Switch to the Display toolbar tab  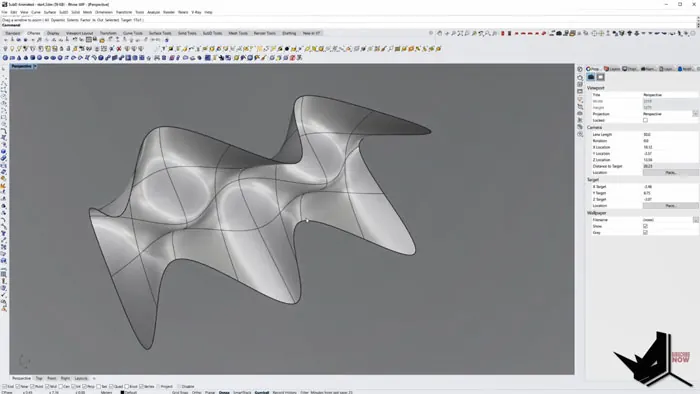[53, 33]
